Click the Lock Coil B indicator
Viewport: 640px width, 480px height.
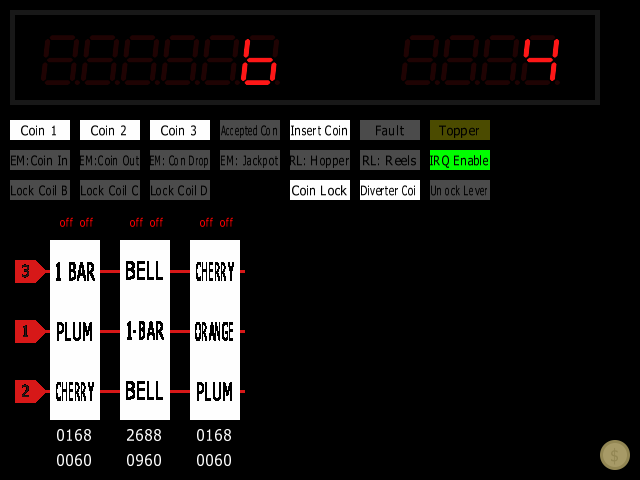pos(40,190)
